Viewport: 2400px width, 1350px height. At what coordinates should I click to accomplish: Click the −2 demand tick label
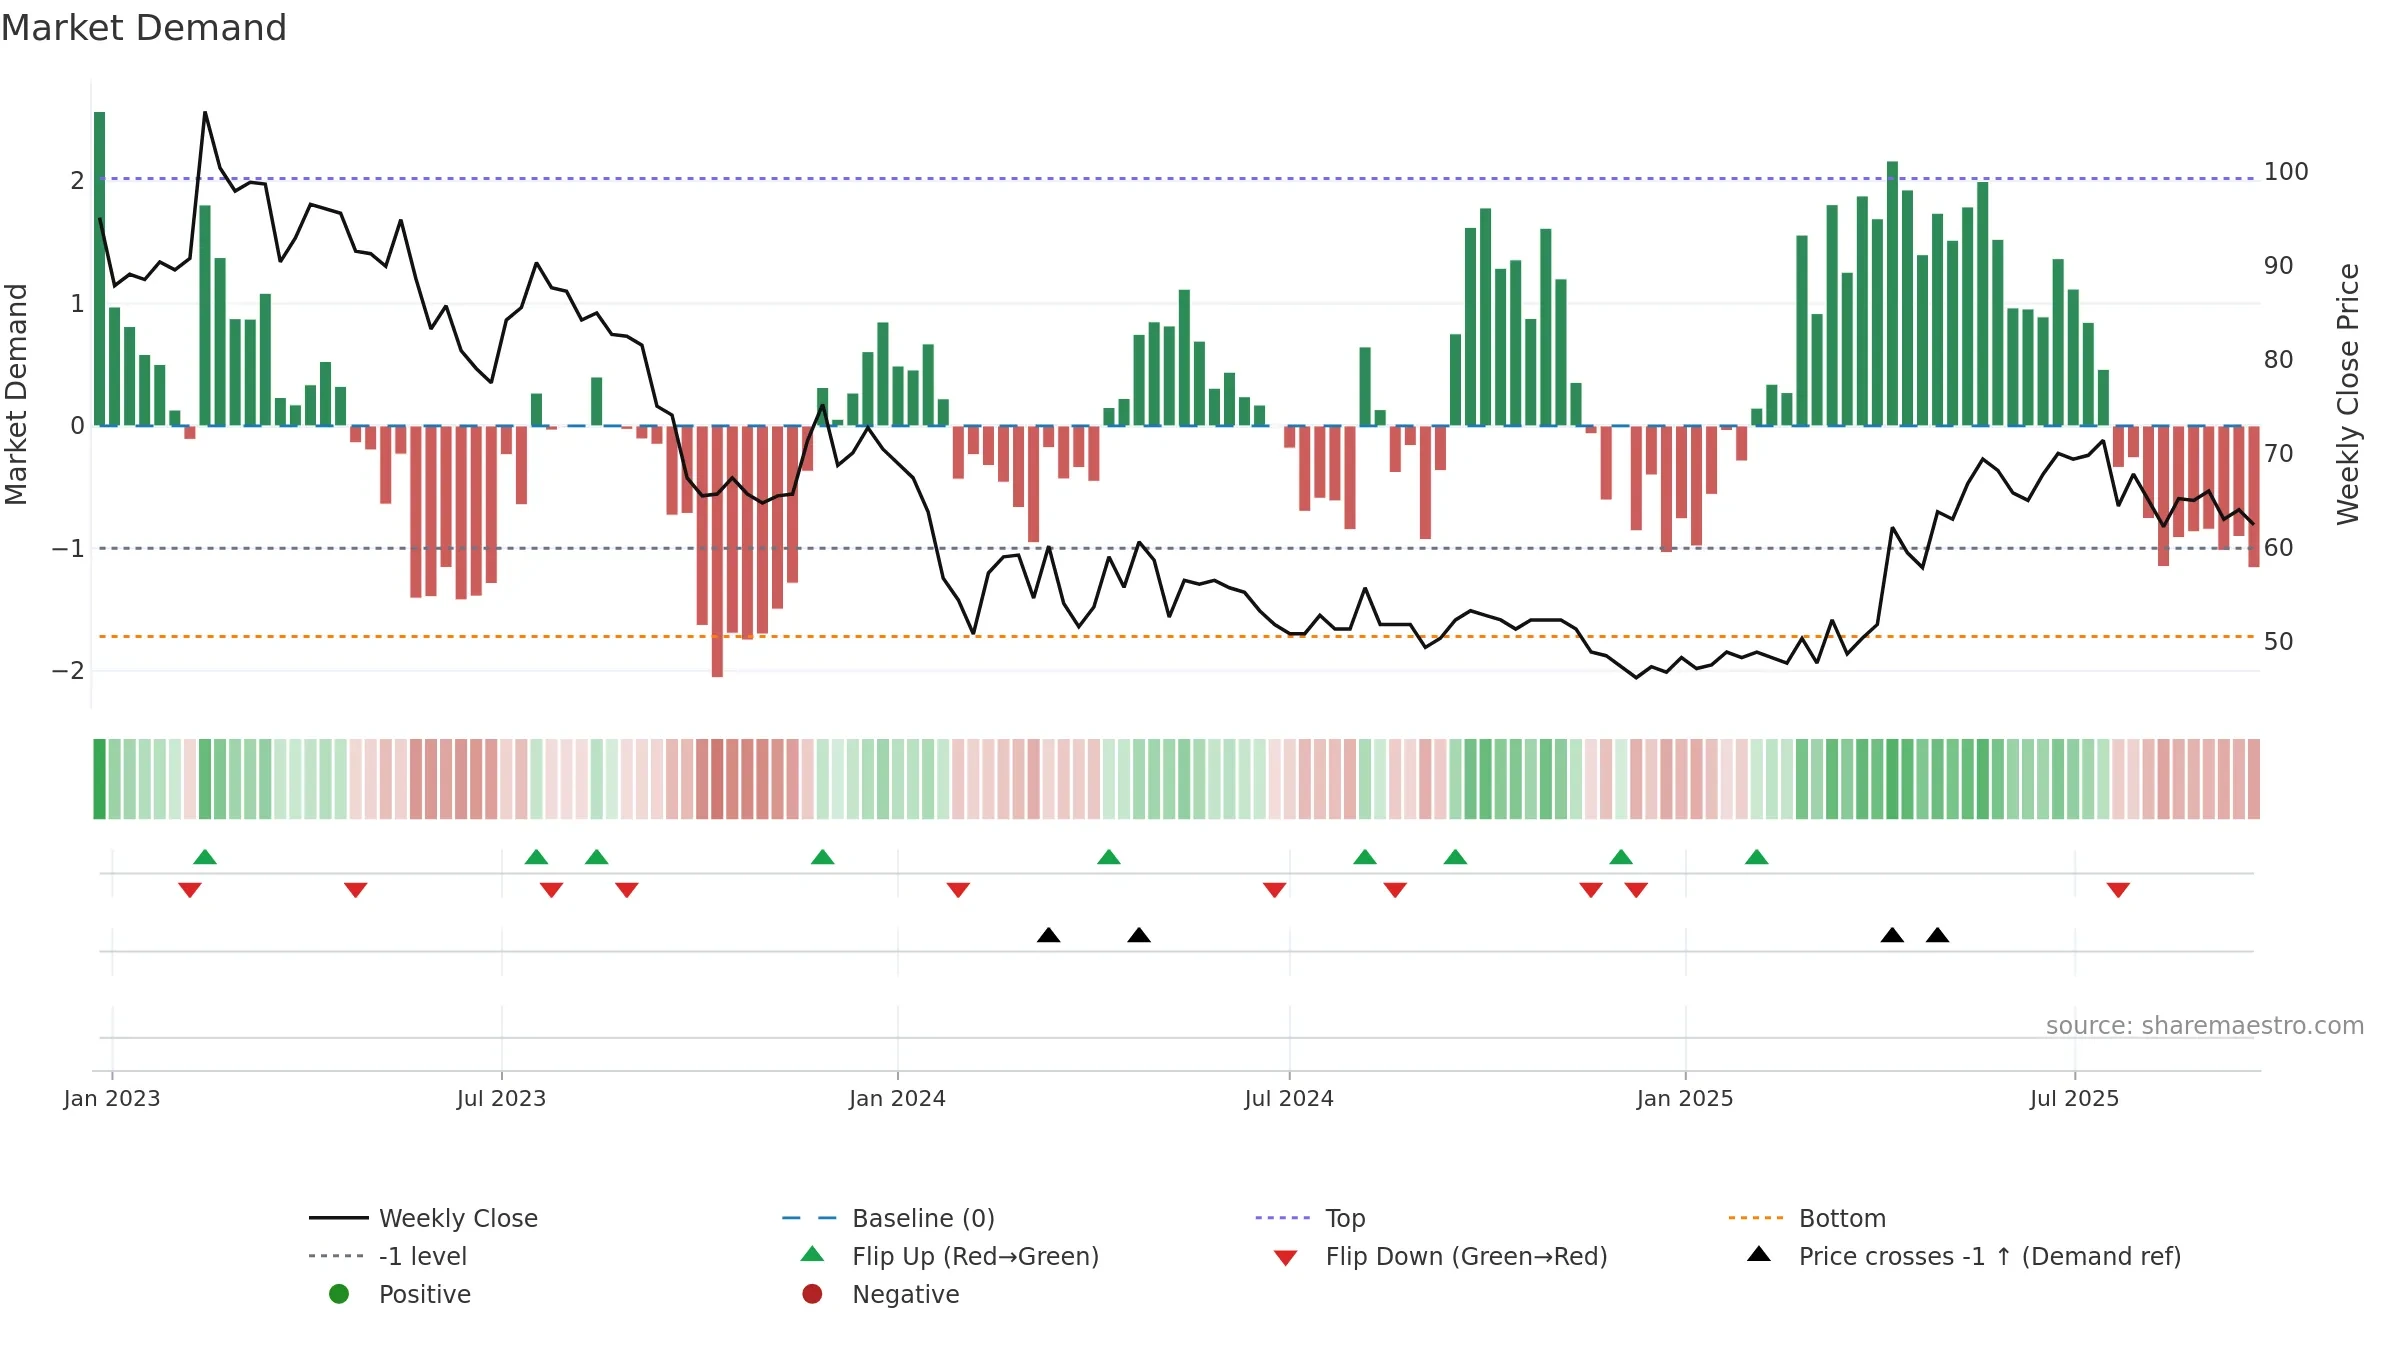click(x=68, y=671)
